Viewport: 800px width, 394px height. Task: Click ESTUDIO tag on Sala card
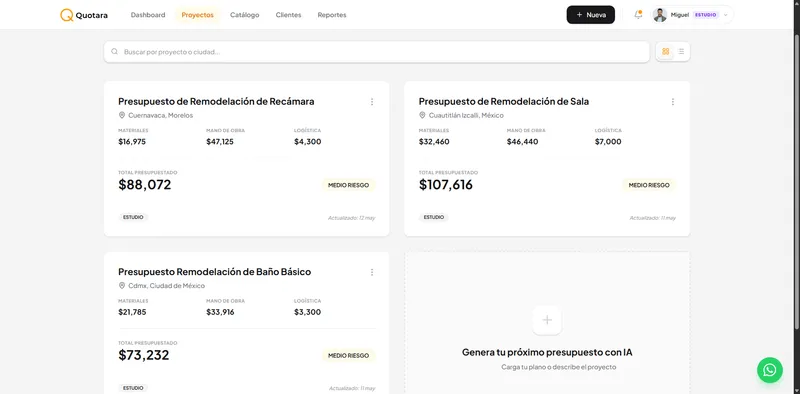pos(434,217)
